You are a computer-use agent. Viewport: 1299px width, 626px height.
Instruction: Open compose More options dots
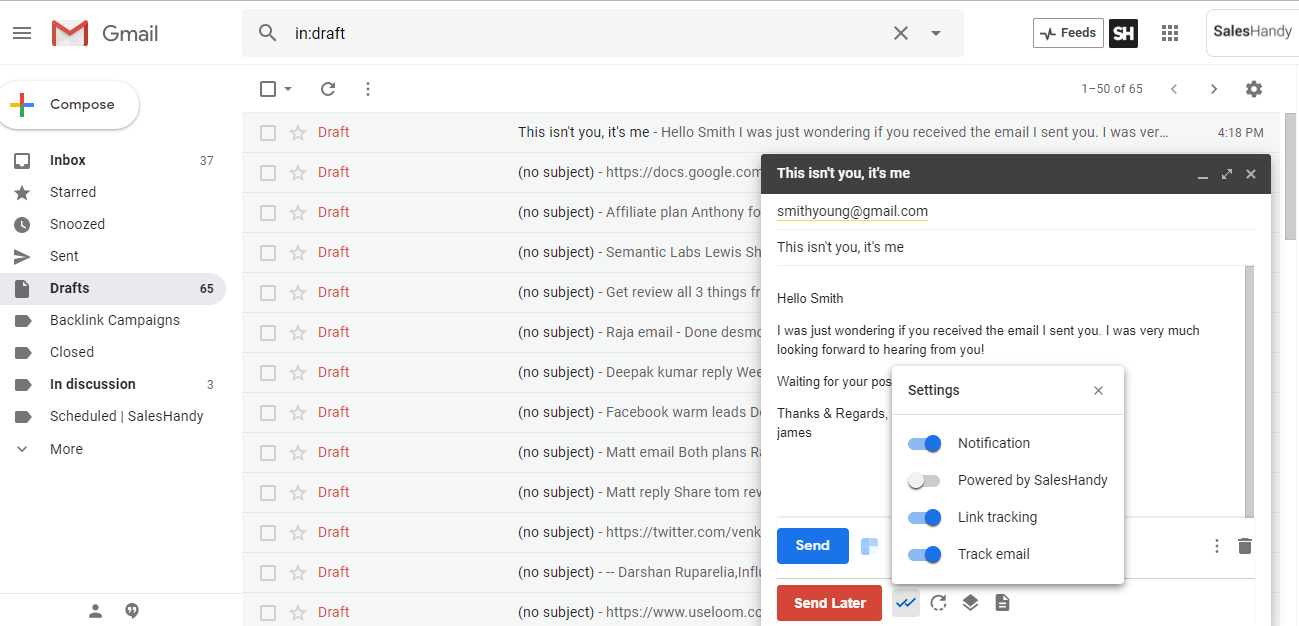pyautogui.click(x=1217, y=546)
